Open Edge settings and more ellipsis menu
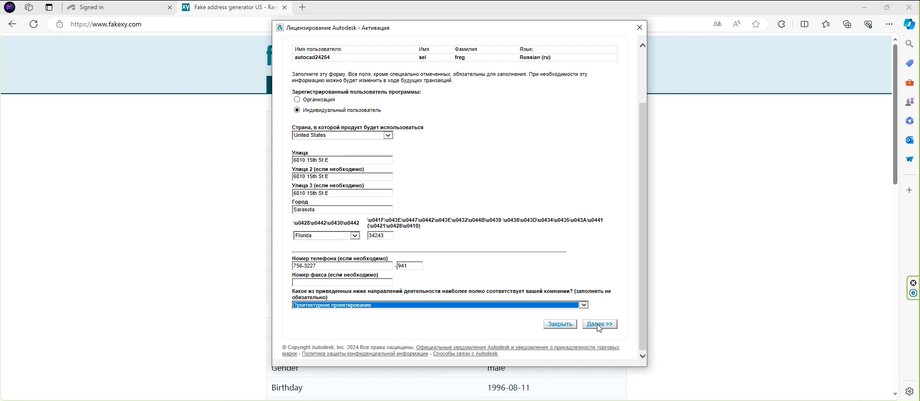 click(889, 24)
